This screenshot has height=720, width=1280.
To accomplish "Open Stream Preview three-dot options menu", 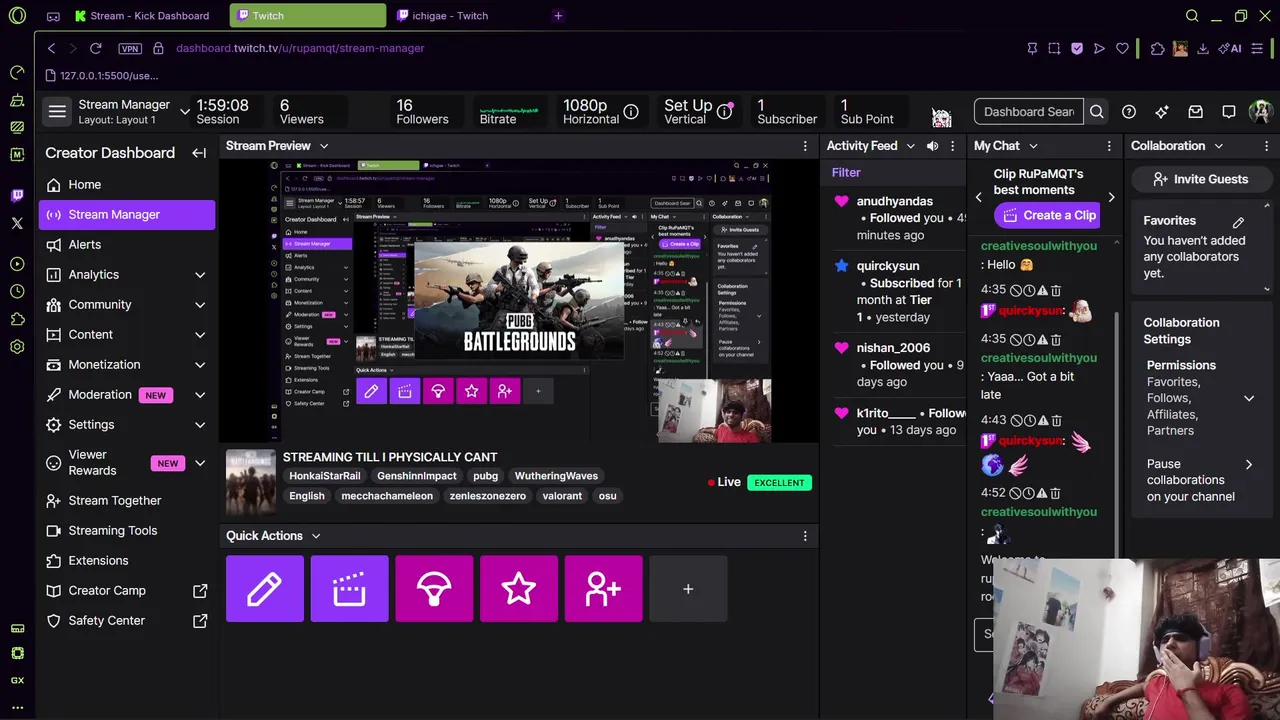I will [805, 146].
